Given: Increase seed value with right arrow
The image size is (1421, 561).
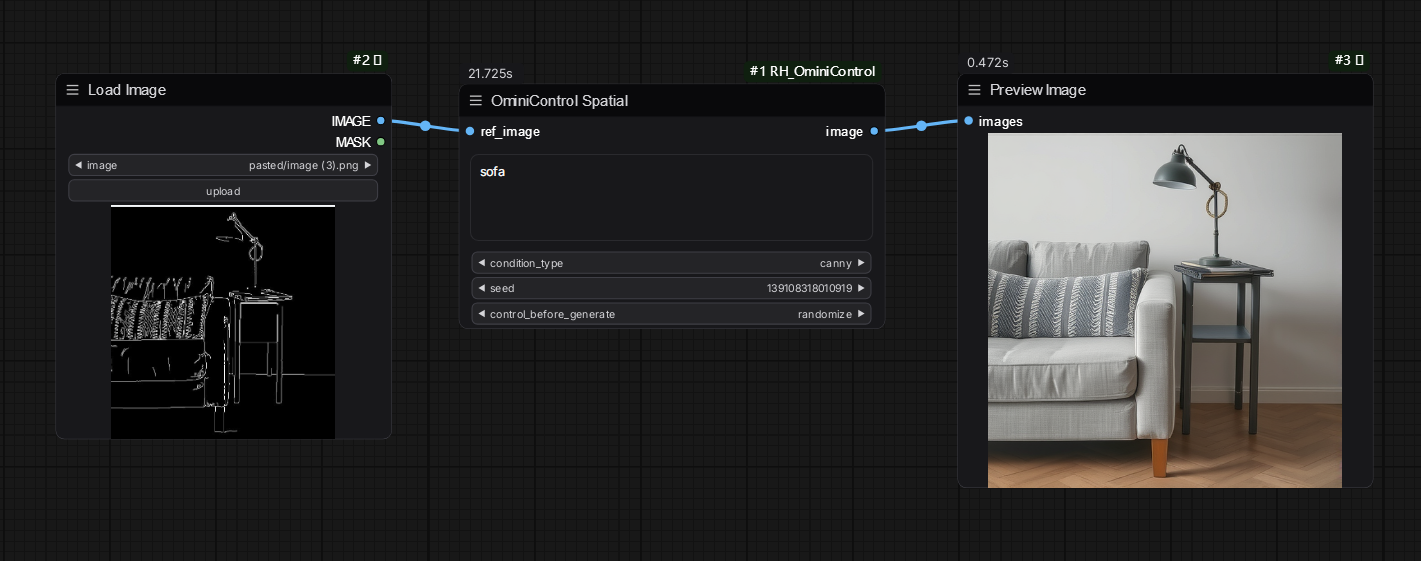Looking at the screenshot, I should point(862,288).
